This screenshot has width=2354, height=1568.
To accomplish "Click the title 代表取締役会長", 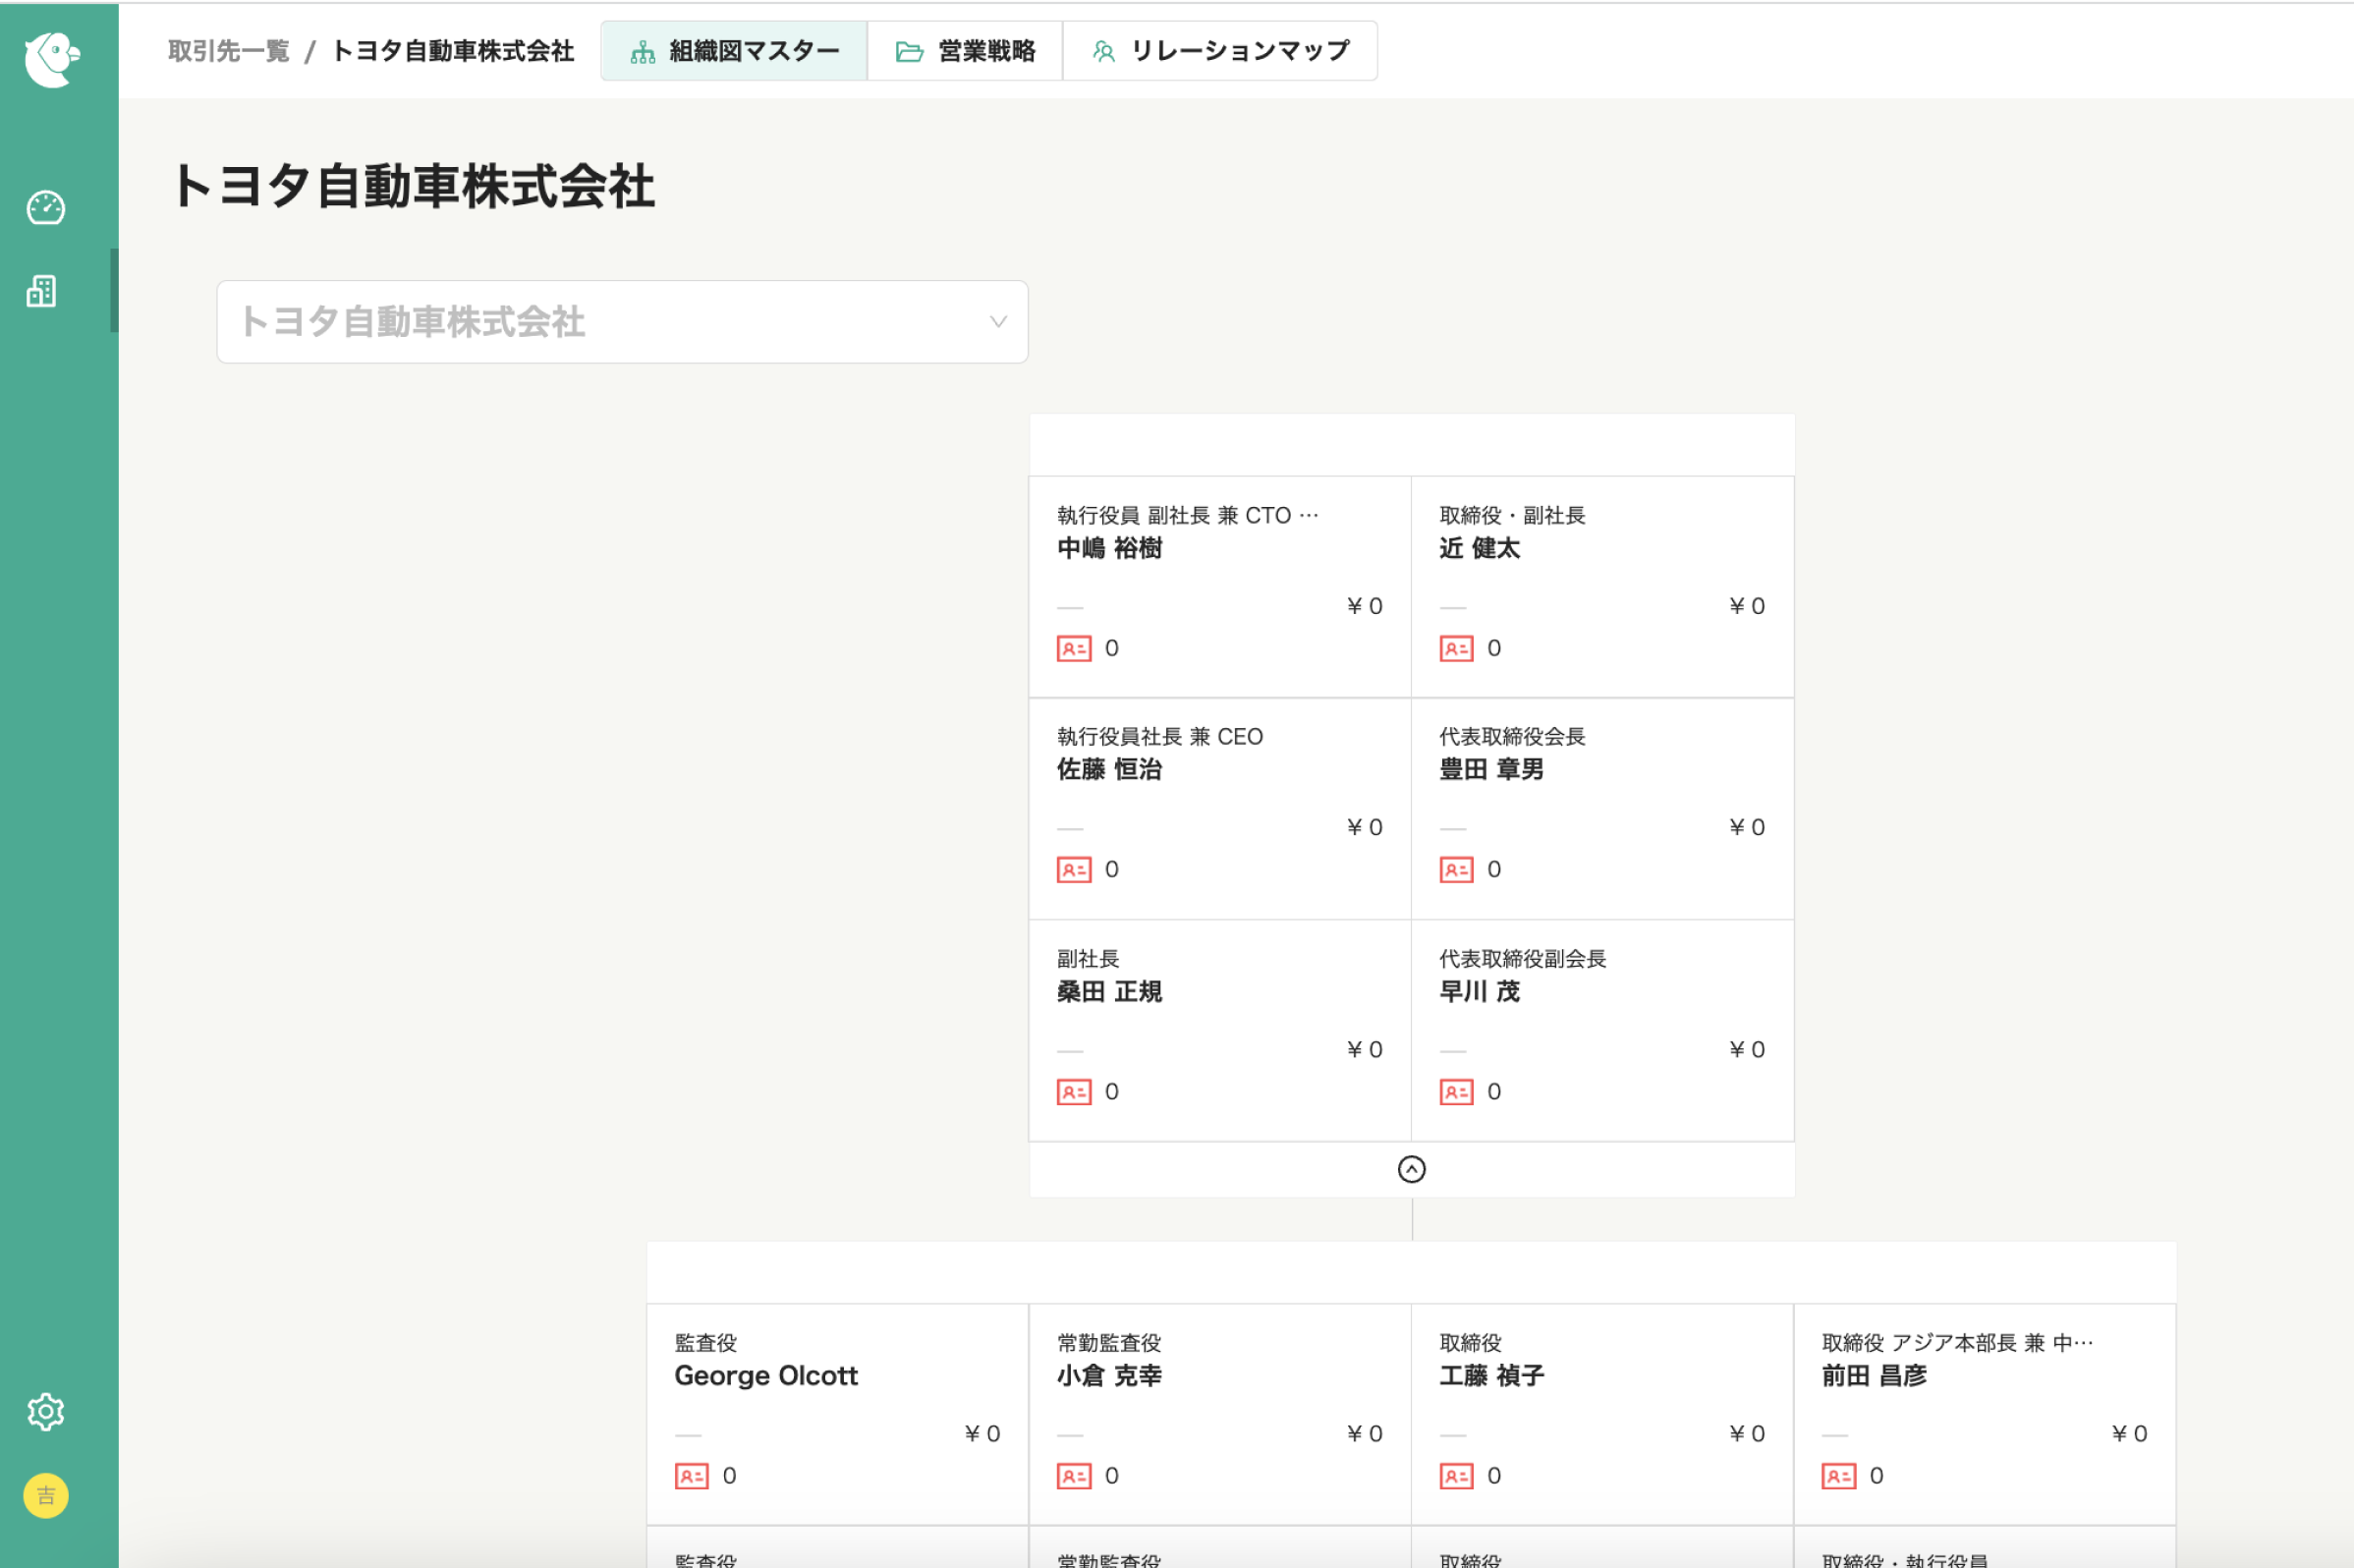I will coord(1512,737).
